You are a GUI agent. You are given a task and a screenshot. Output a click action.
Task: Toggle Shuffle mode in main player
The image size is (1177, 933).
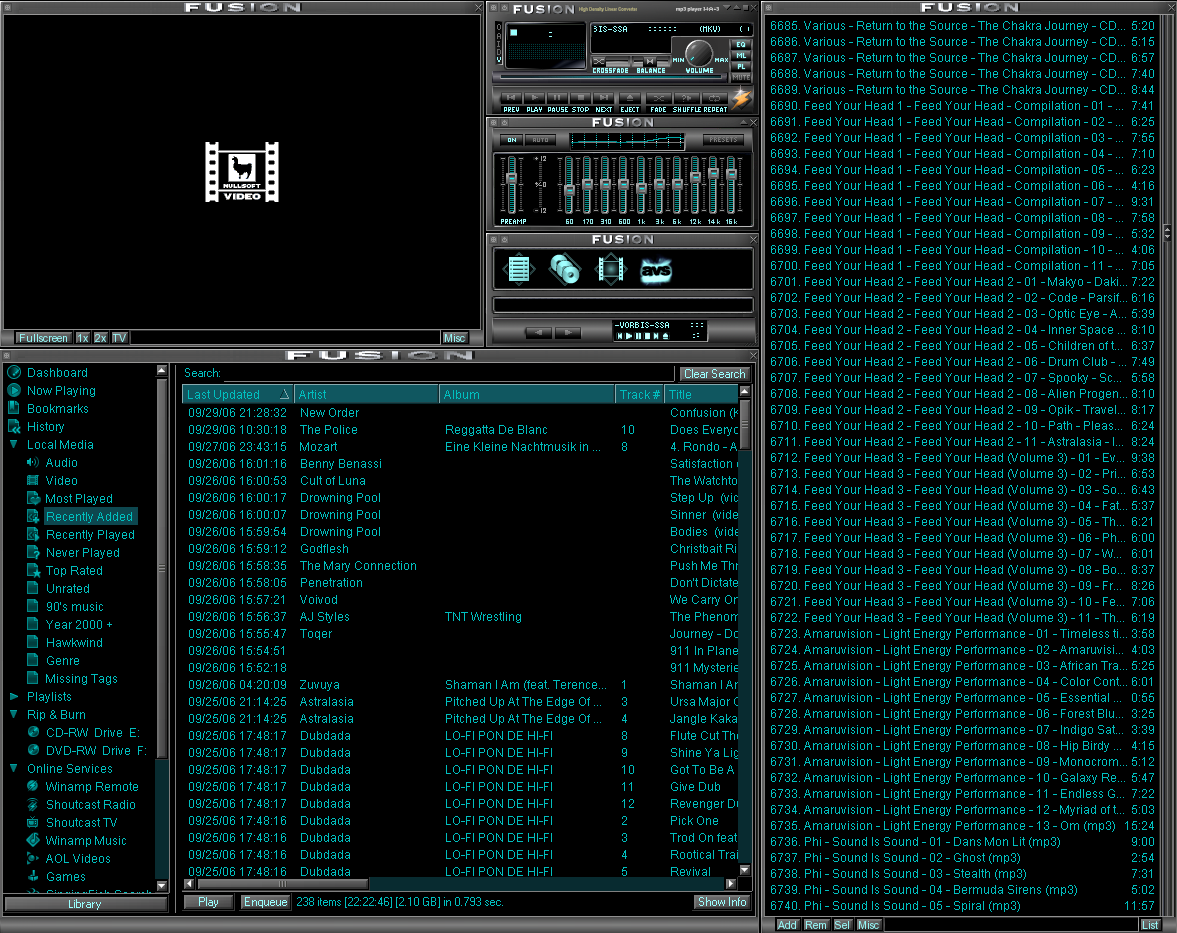click(x=686, y=98)
